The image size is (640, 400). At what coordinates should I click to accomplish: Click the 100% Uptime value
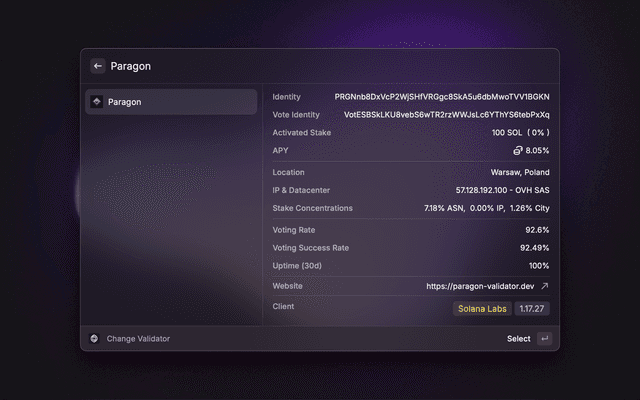pos(539,266)
